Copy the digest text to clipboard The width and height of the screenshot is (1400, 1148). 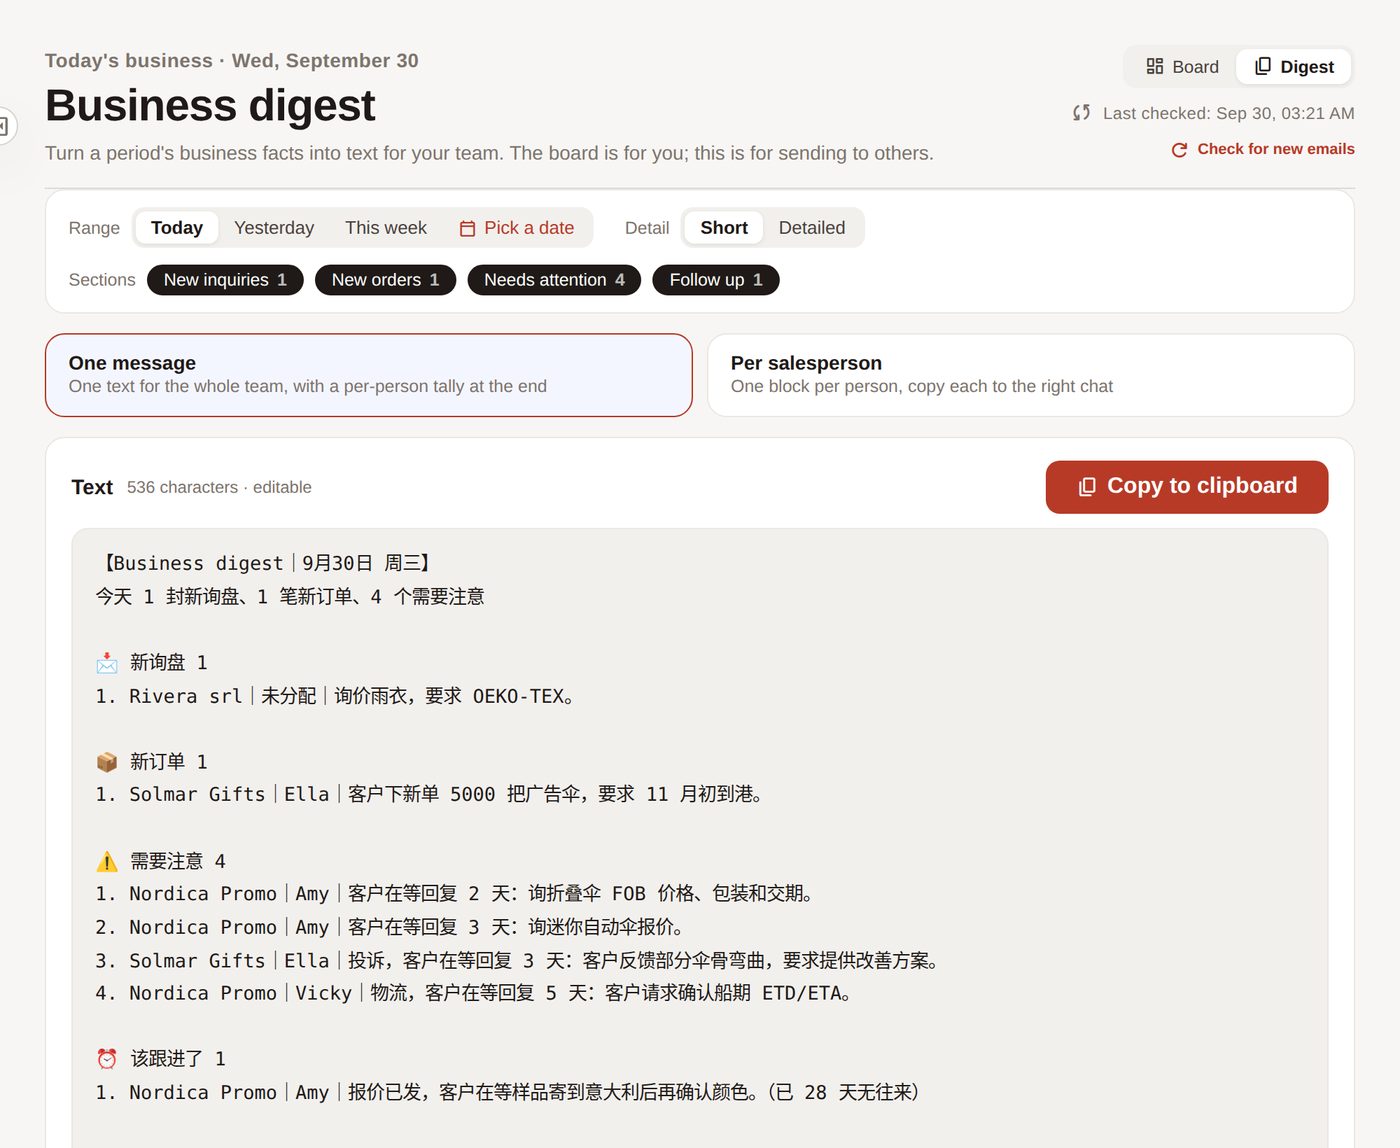1187,487
